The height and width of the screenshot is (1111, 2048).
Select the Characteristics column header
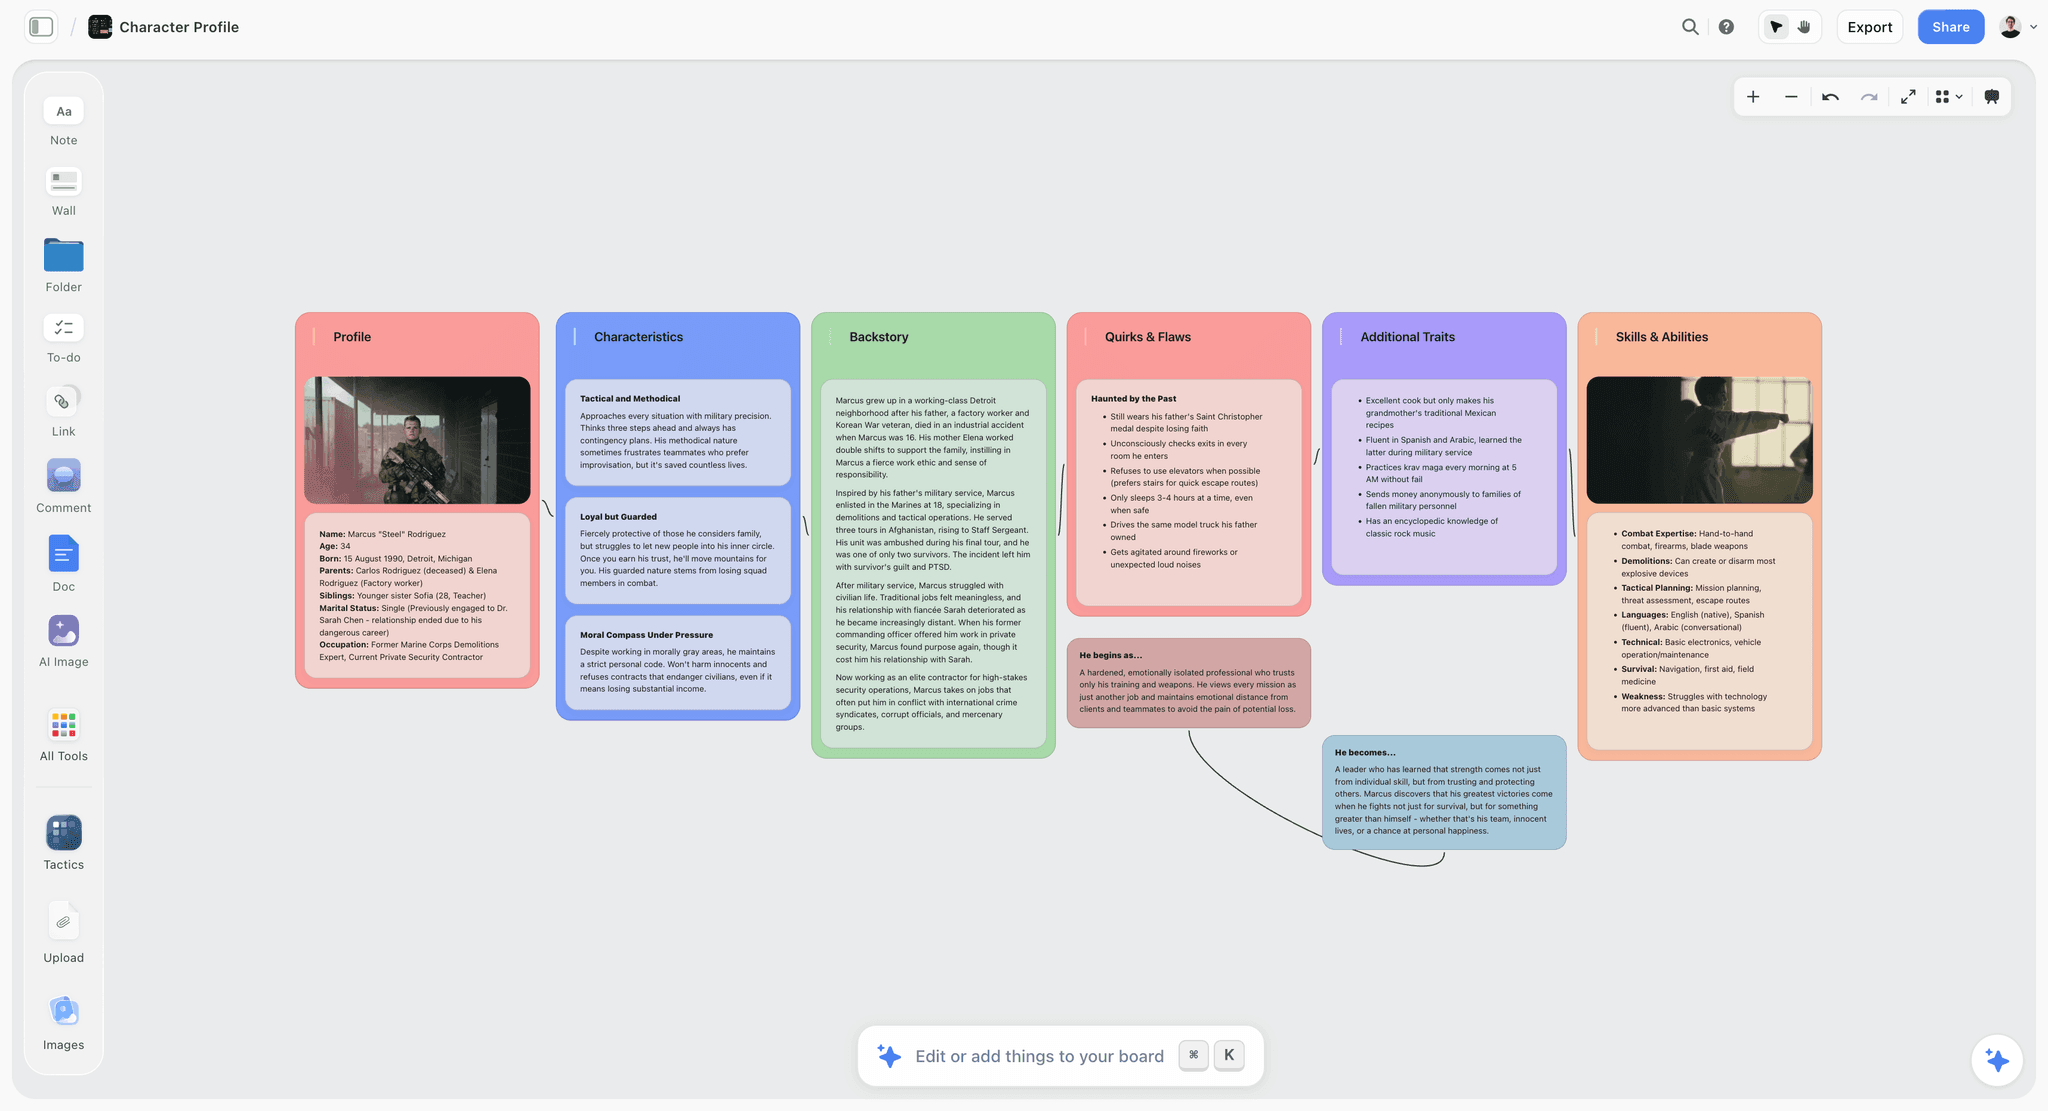[x=638, y=337]
